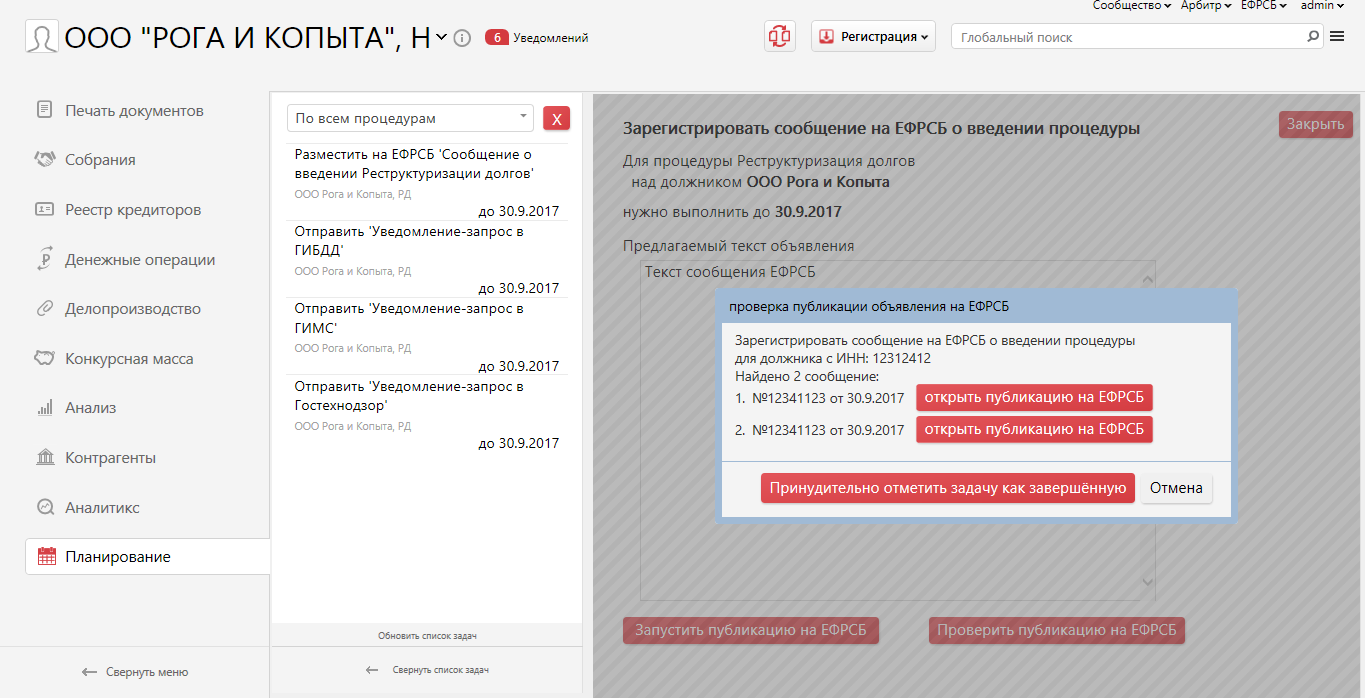Open Собрания via the handshake icon
The image size is (1365, 698).
click(44, 160)
